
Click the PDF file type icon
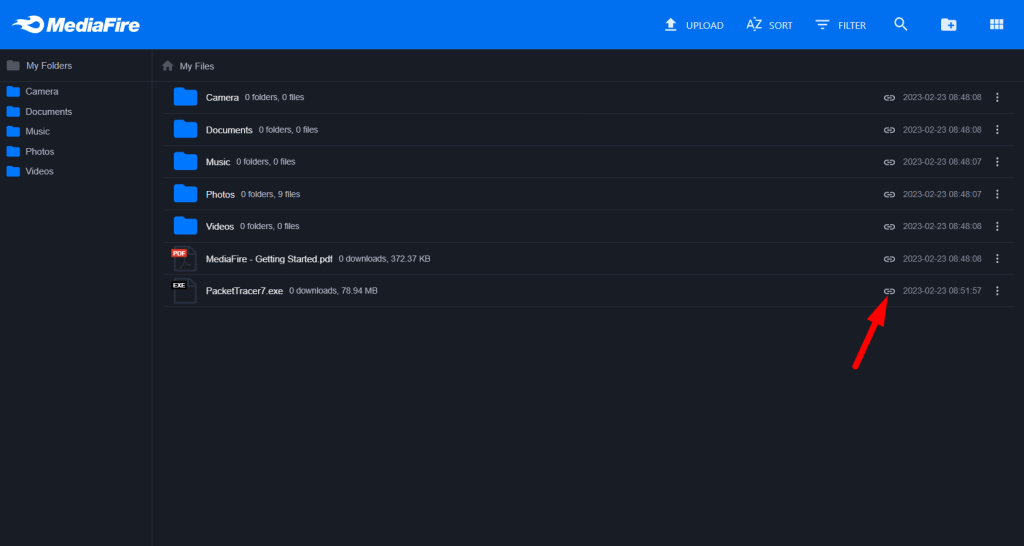point(184,259)
